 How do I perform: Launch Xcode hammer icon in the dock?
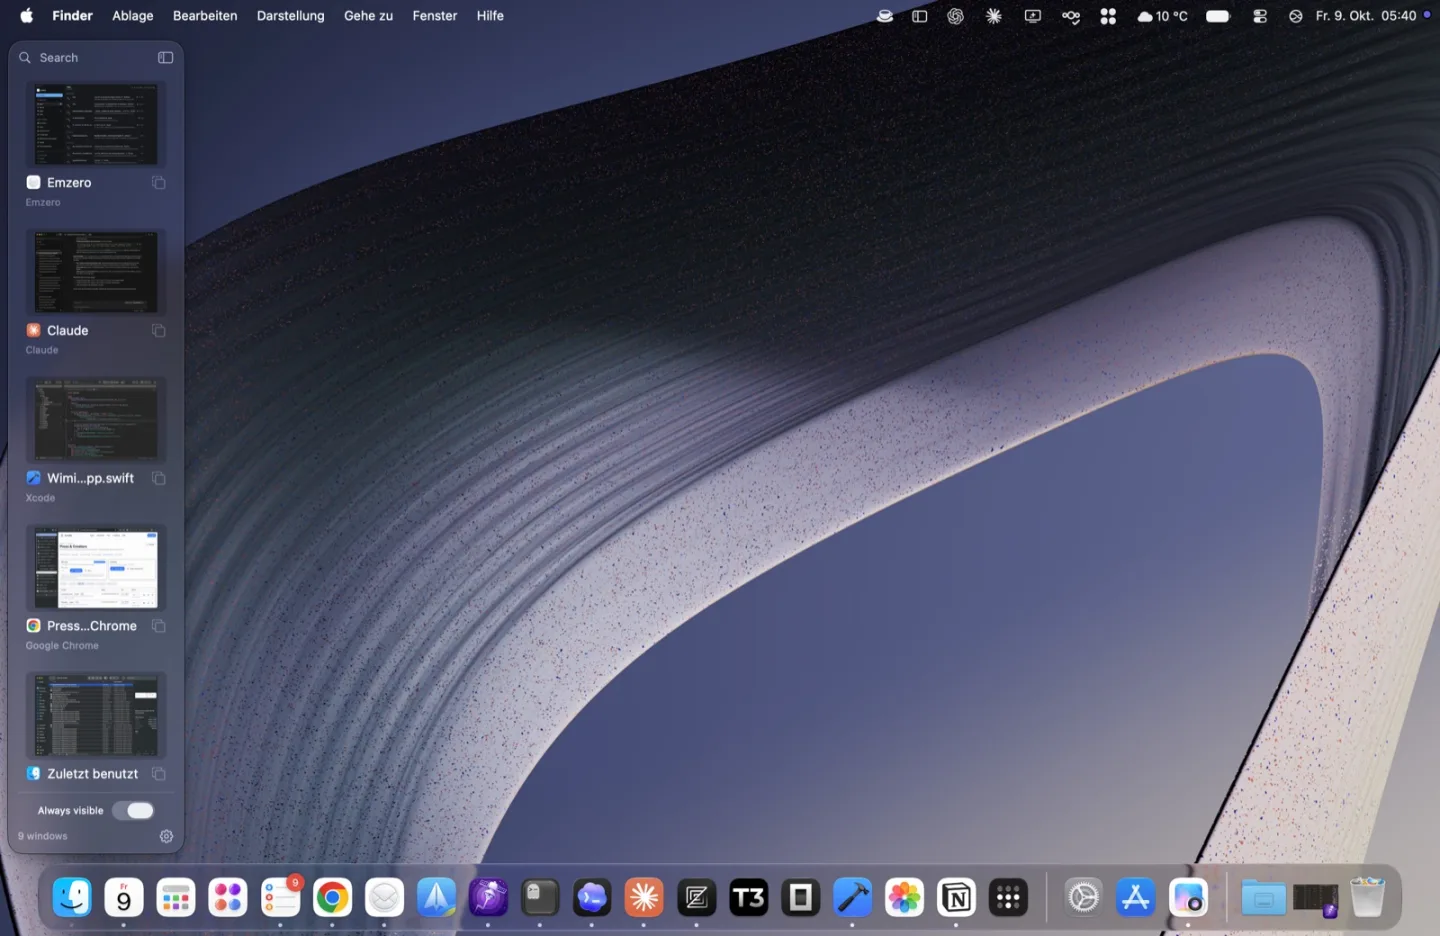click(852, 897)
